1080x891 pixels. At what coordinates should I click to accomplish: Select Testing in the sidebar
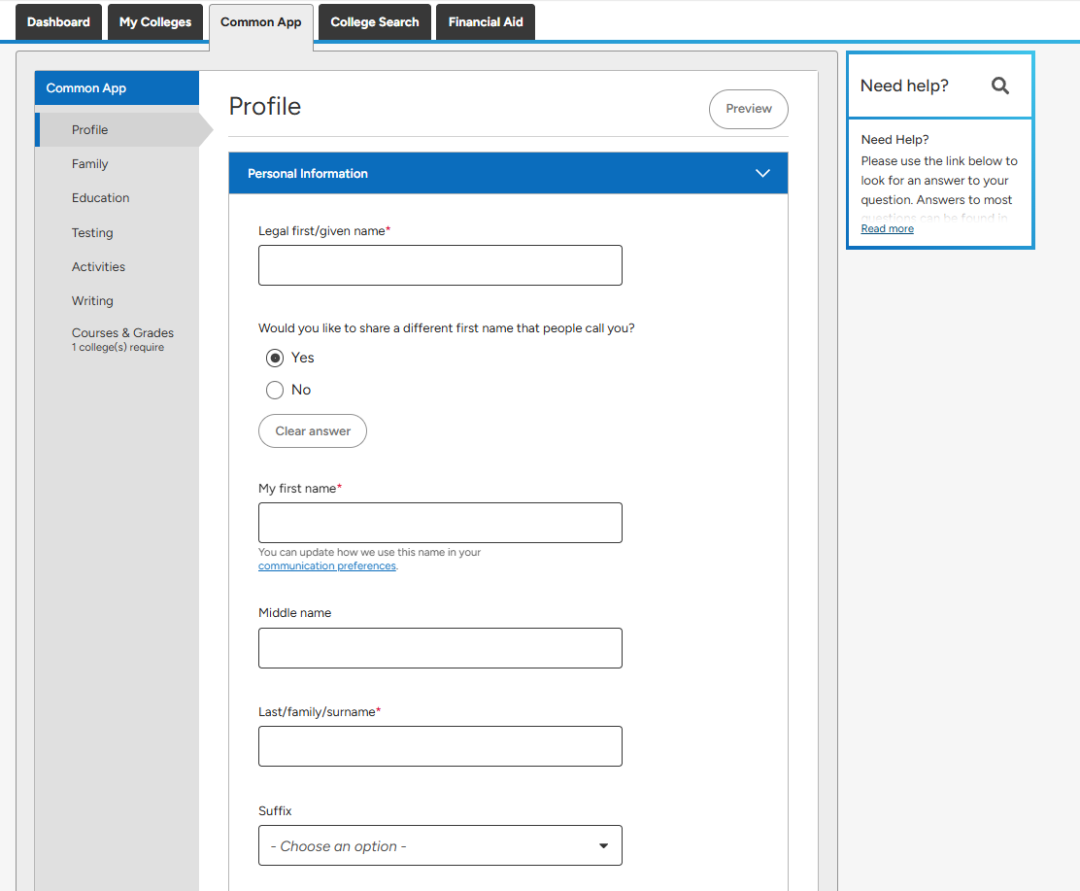point(92,233)
